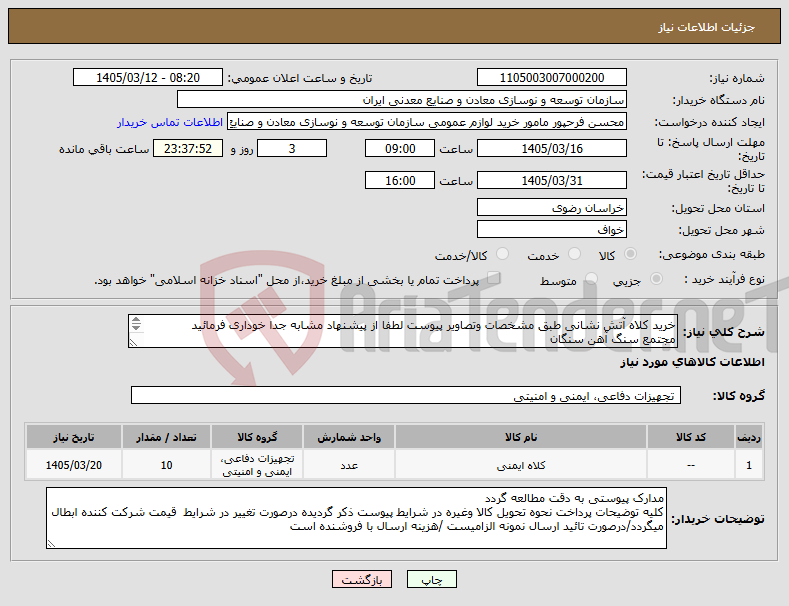Click scroll down arrow in description box

point(136,327)
